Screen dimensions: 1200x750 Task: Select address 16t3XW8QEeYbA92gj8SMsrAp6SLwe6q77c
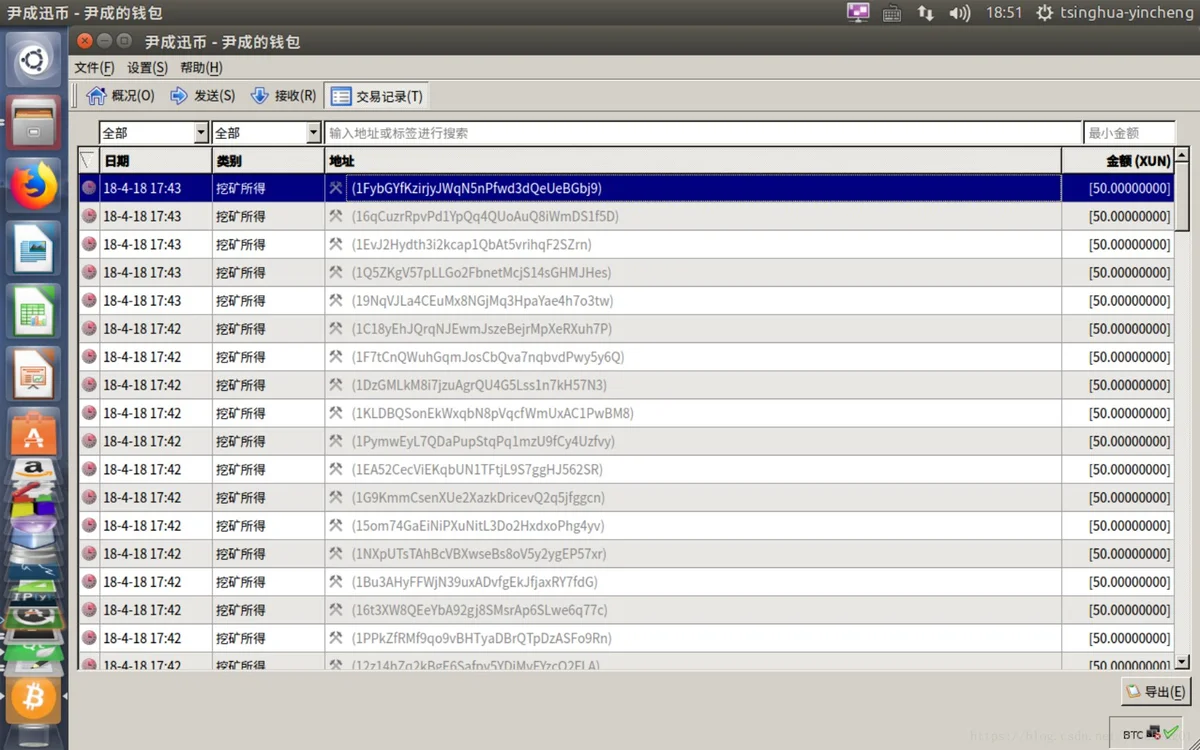pyautogui.click(x=479, y=610)
